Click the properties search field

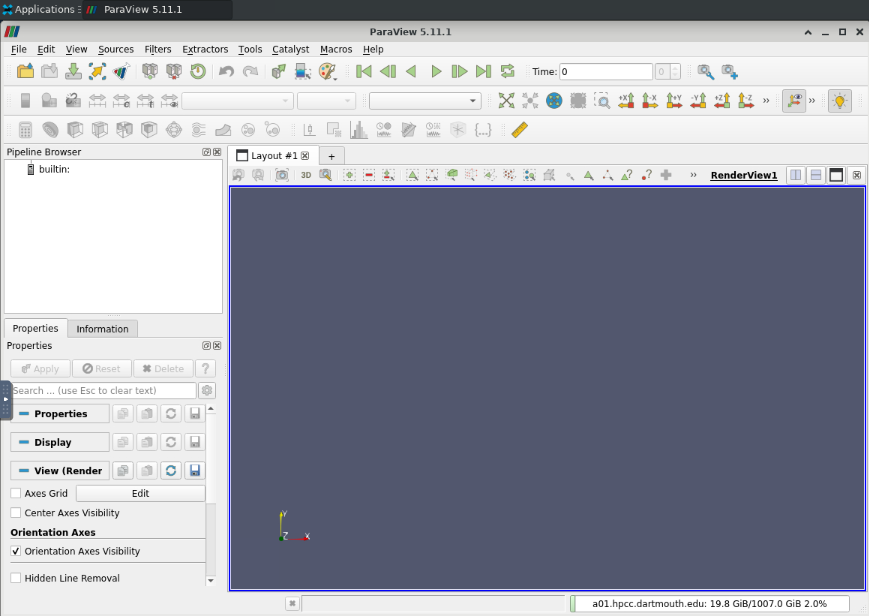pos(104,390)
